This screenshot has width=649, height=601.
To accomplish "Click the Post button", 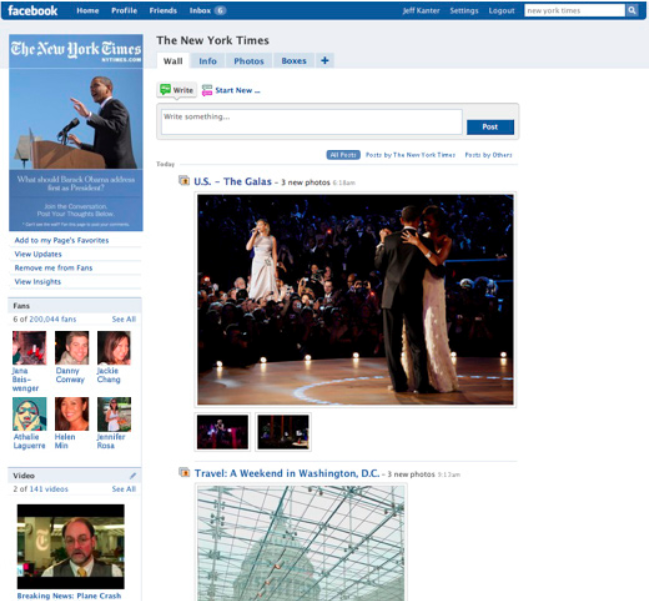I will click(490, 127).
